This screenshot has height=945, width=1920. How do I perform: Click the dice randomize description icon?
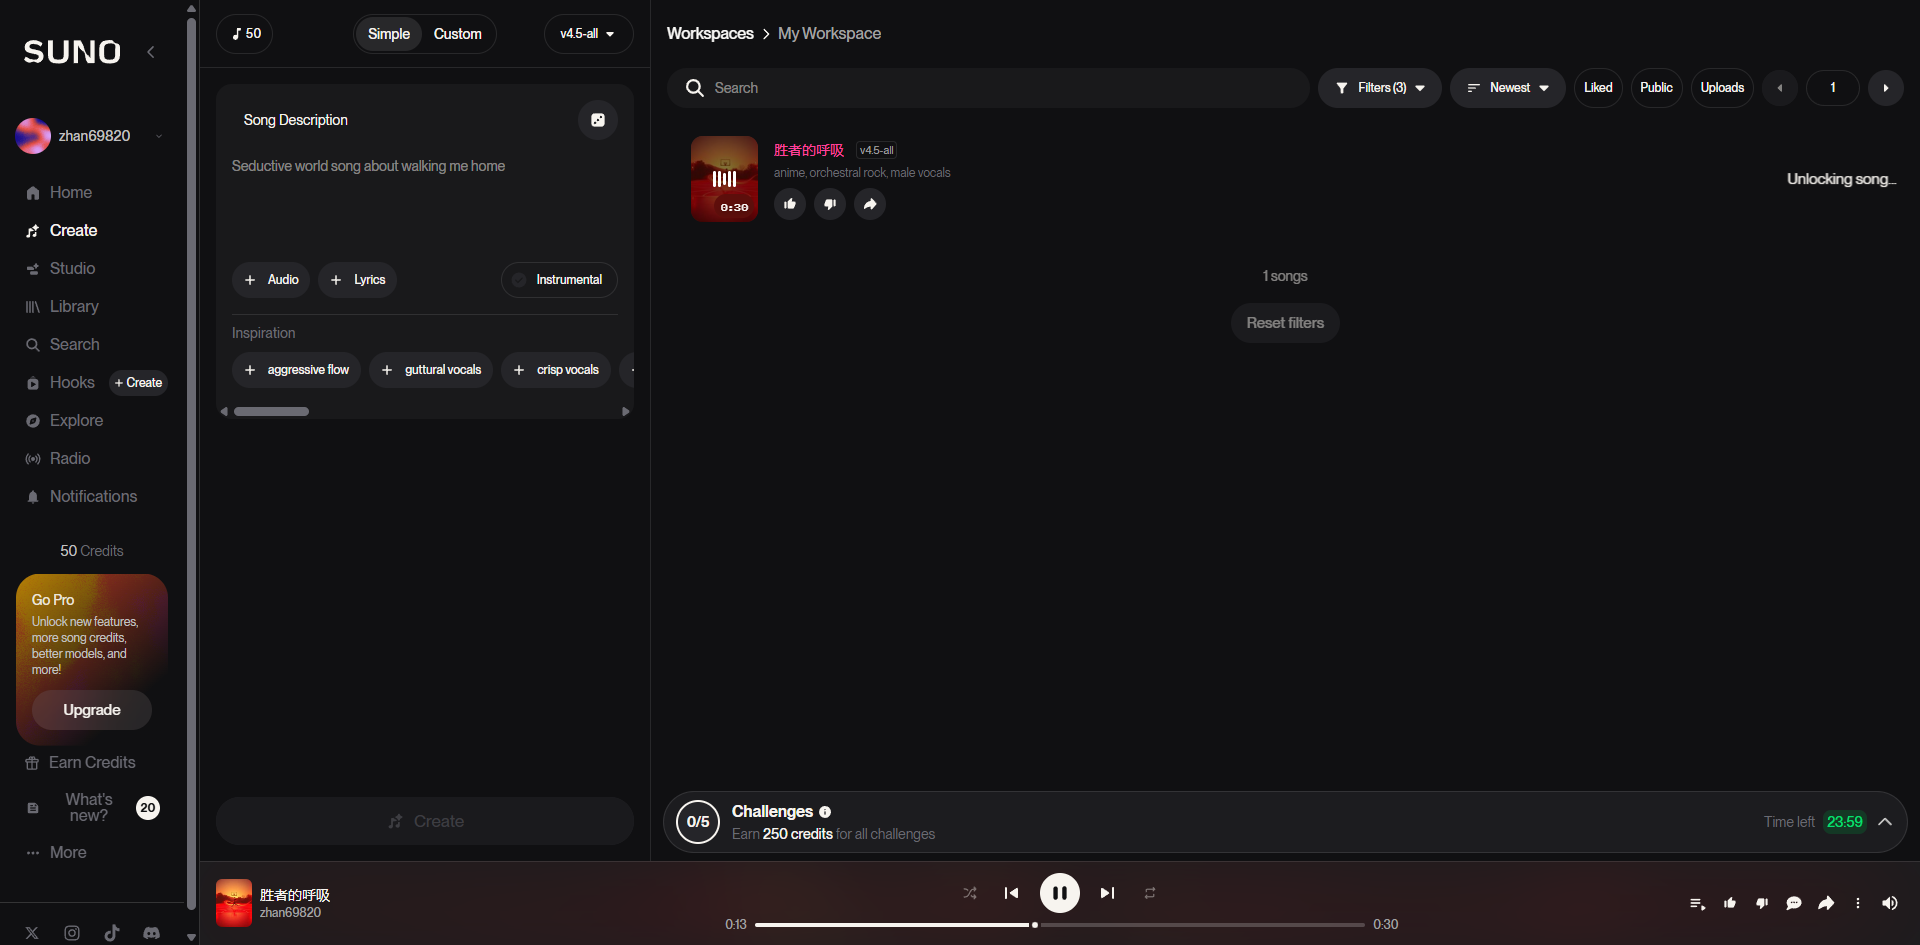tap(598, 120)
